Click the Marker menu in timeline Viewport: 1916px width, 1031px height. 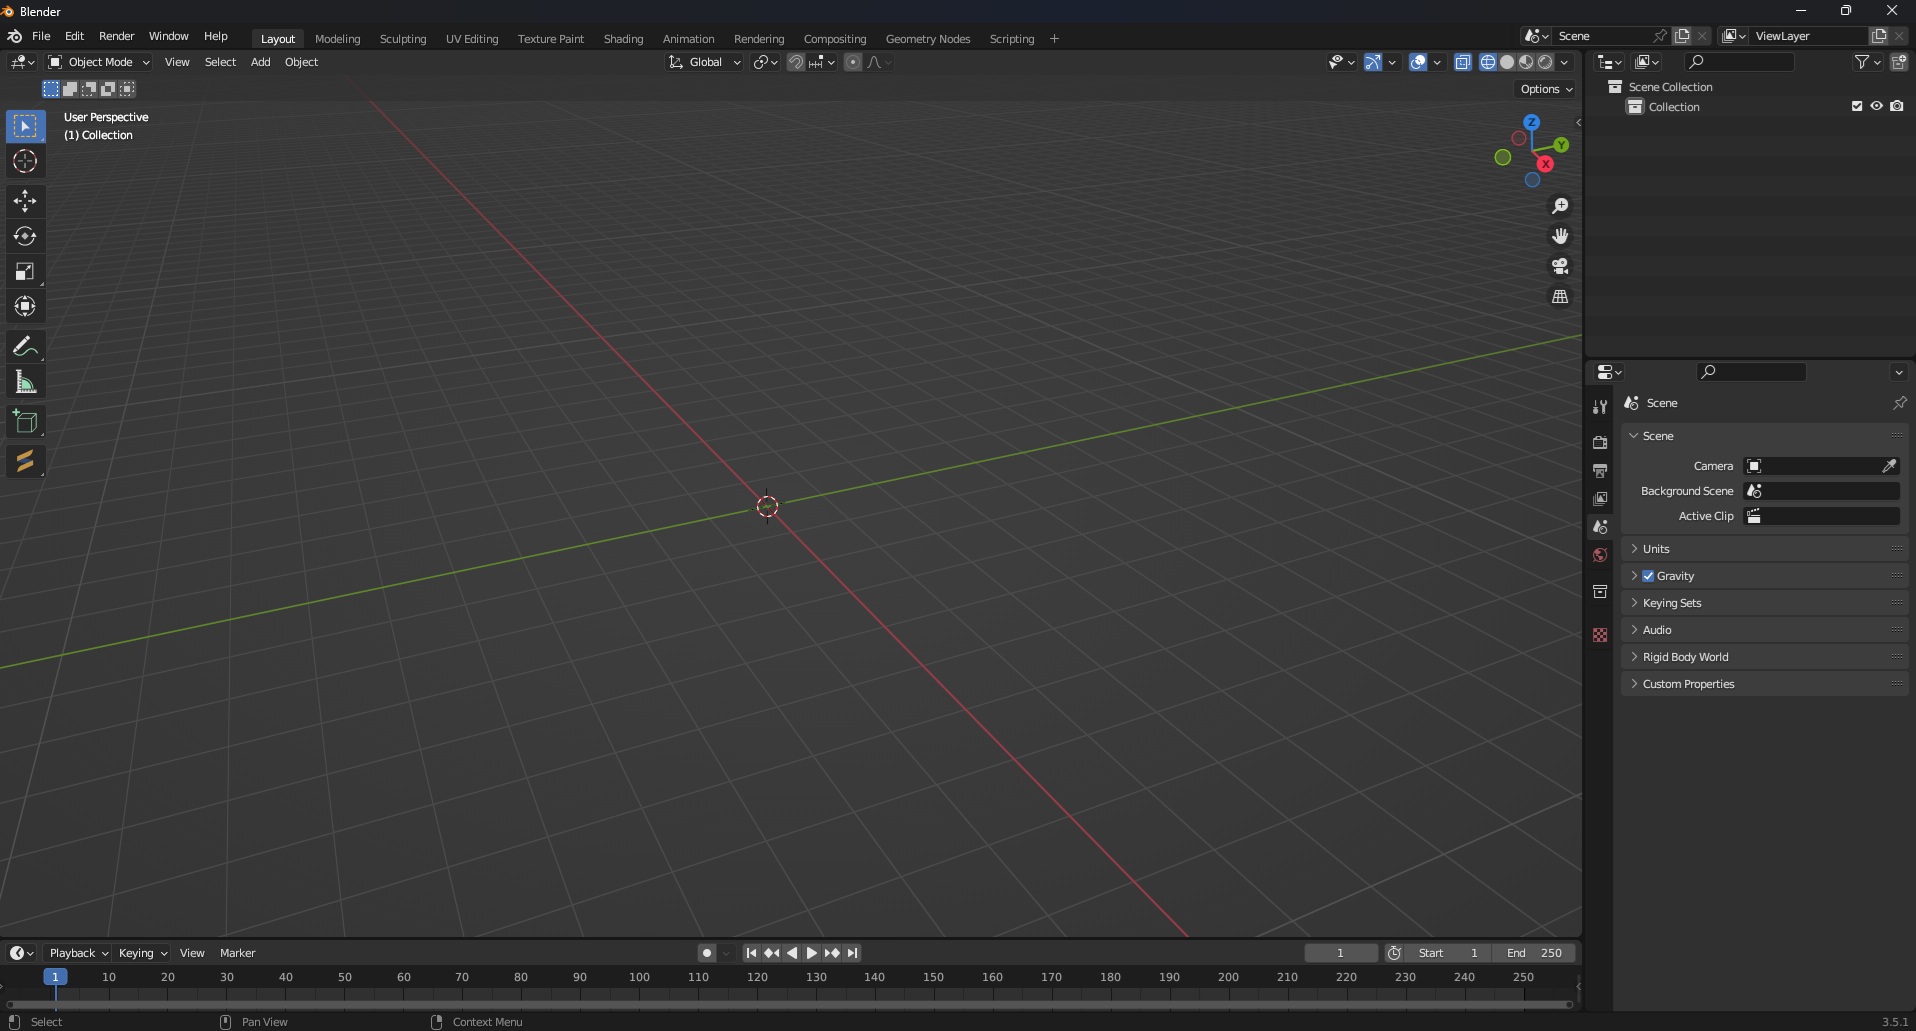click(x=238, y=953)
